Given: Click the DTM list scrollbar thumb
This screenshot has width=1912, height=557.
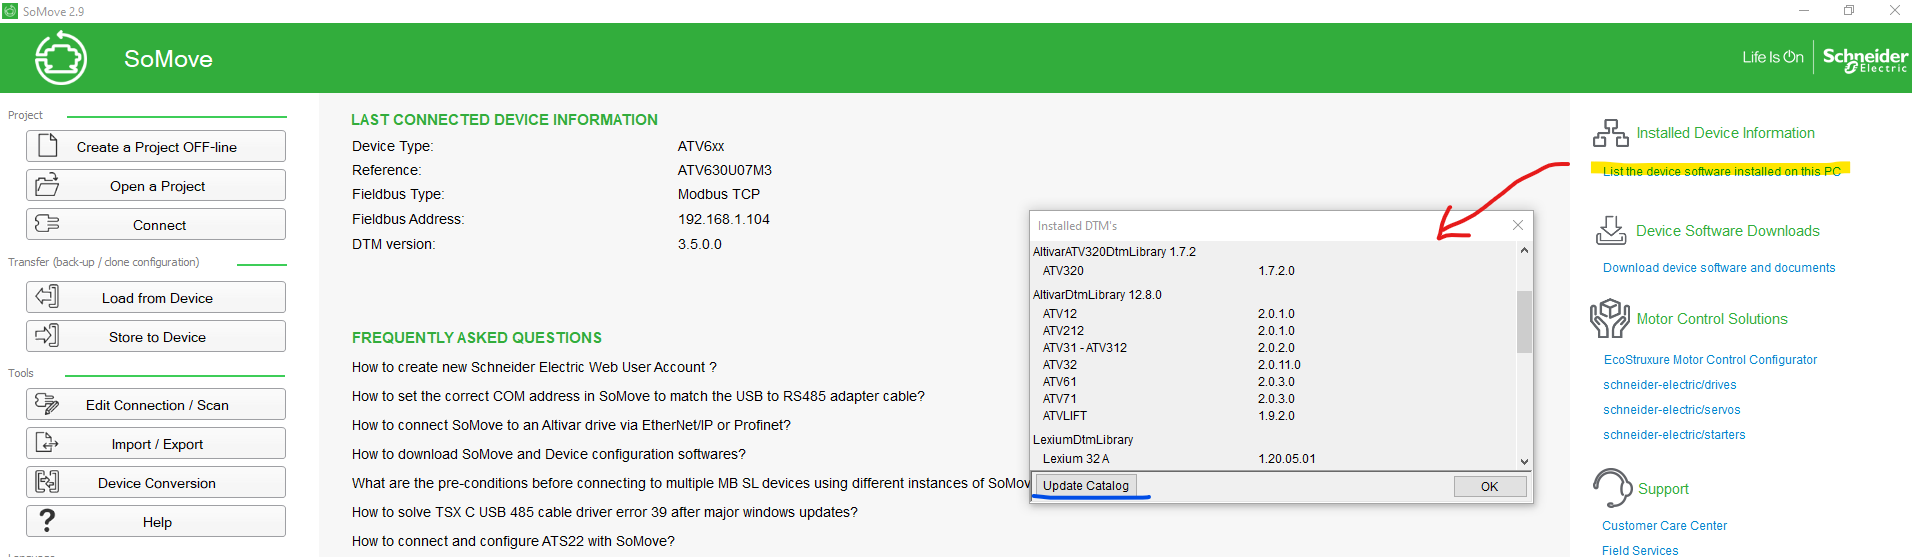Looking at the screenshot, I should [1524, 321].
